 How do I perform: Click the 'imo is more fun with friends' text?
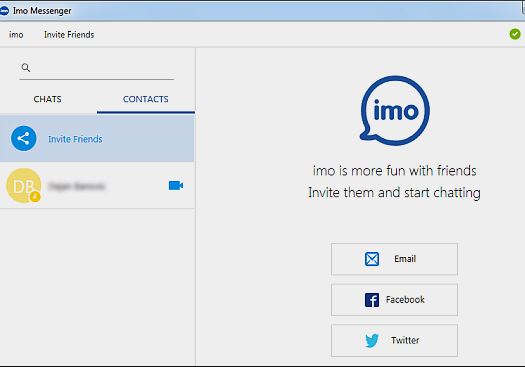[394, 171]
